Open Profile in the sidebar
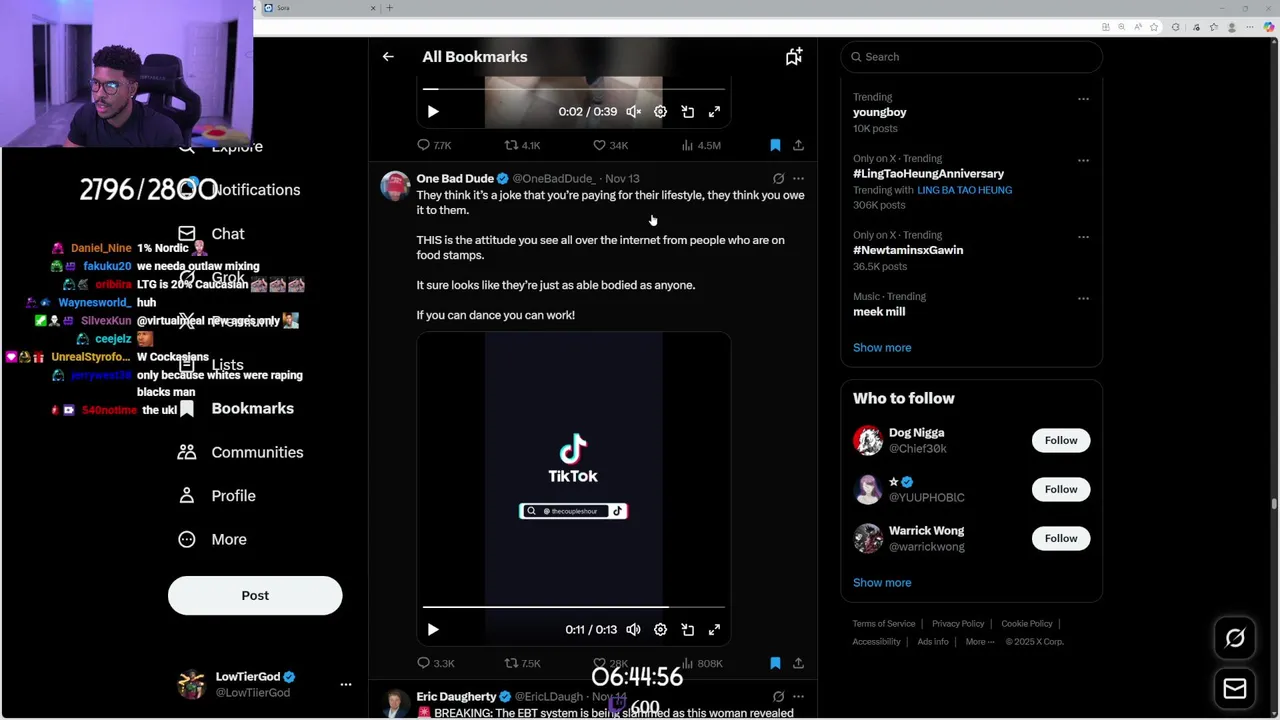 217,496
